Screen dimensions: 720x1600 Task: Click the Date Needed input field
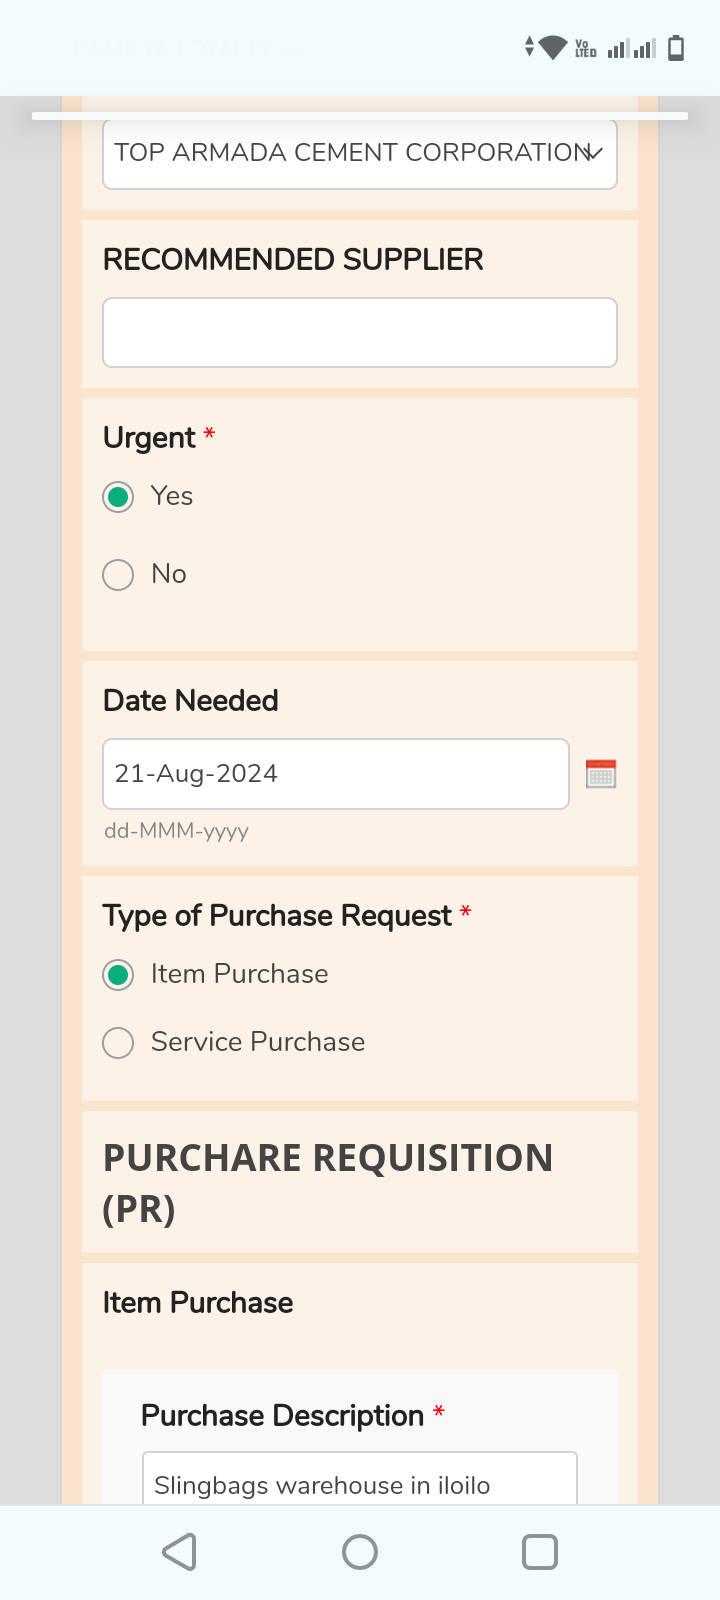coord(336,774)
